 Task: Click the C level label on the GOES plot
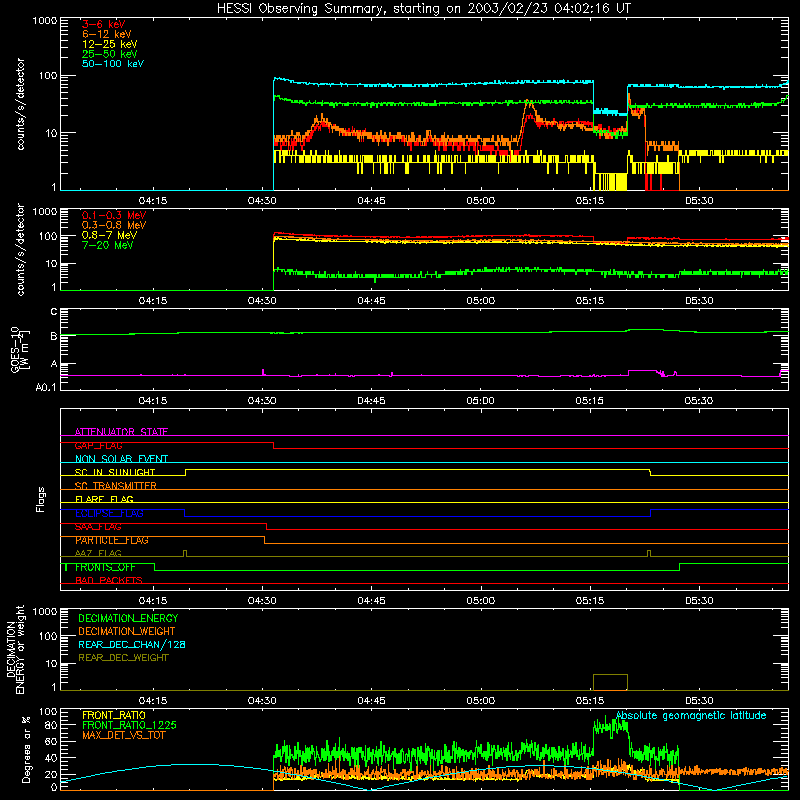point(54,311)
